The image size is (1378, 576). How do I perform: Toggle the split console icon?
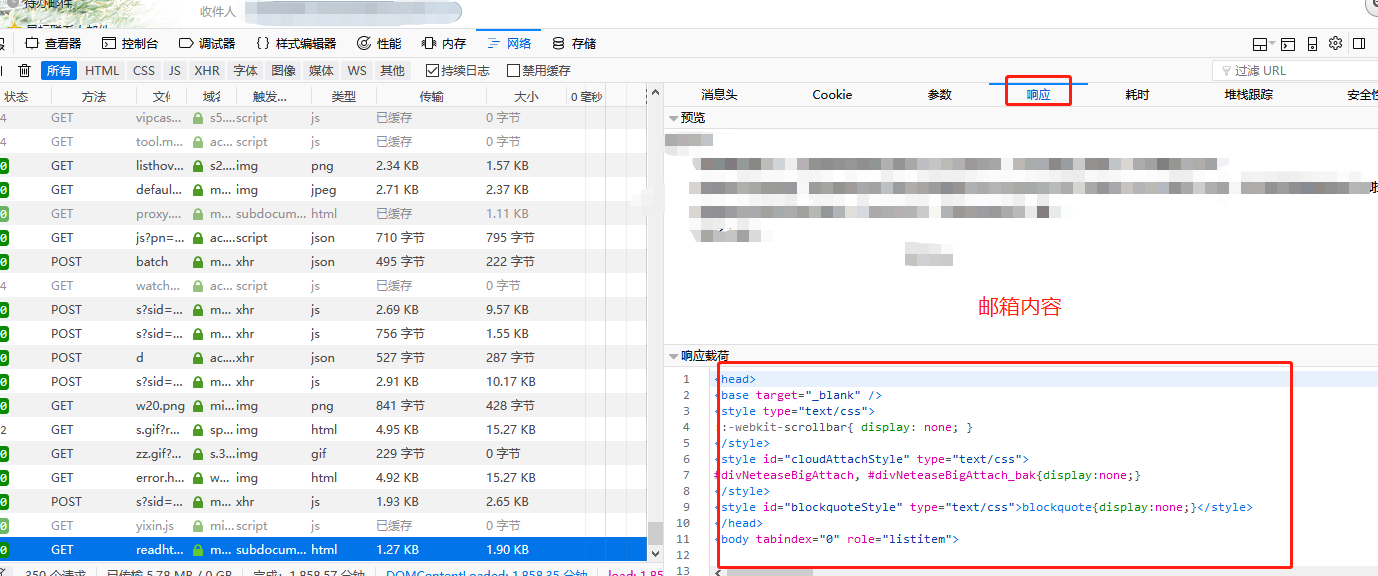point(1287,43)
